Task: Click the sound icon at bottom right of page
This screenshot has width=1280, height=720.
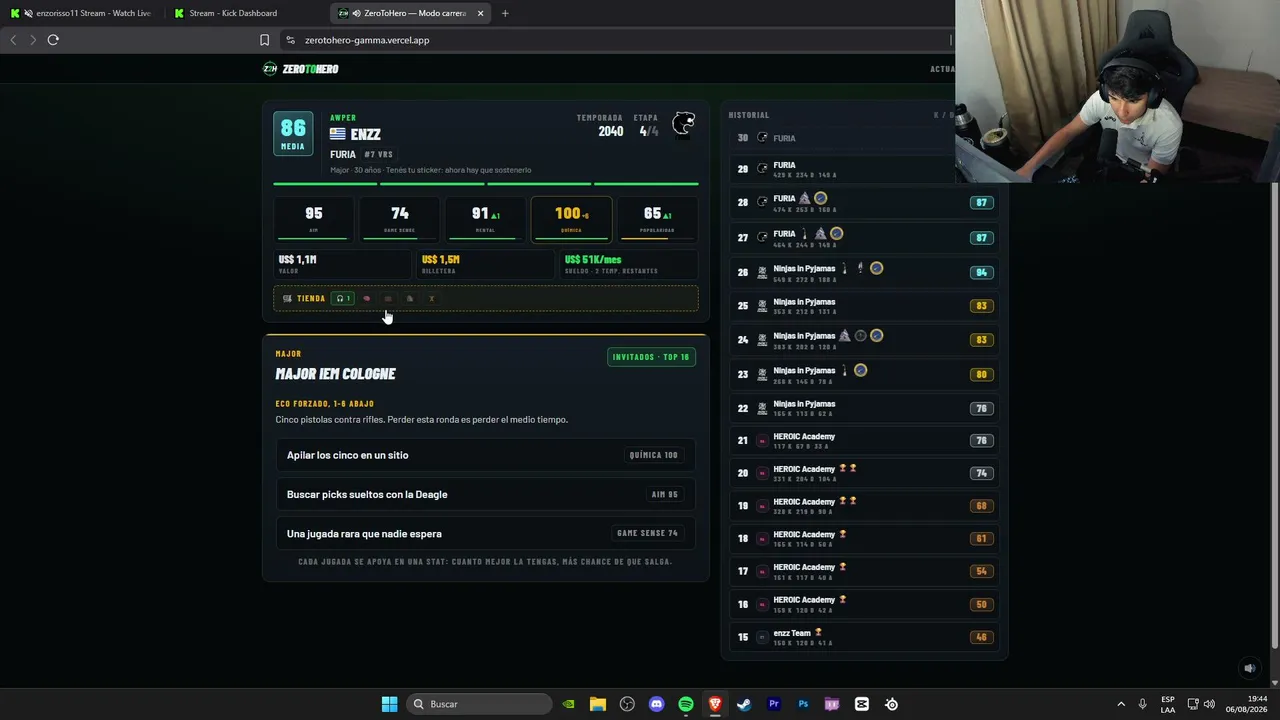Action: [1249, 668]
